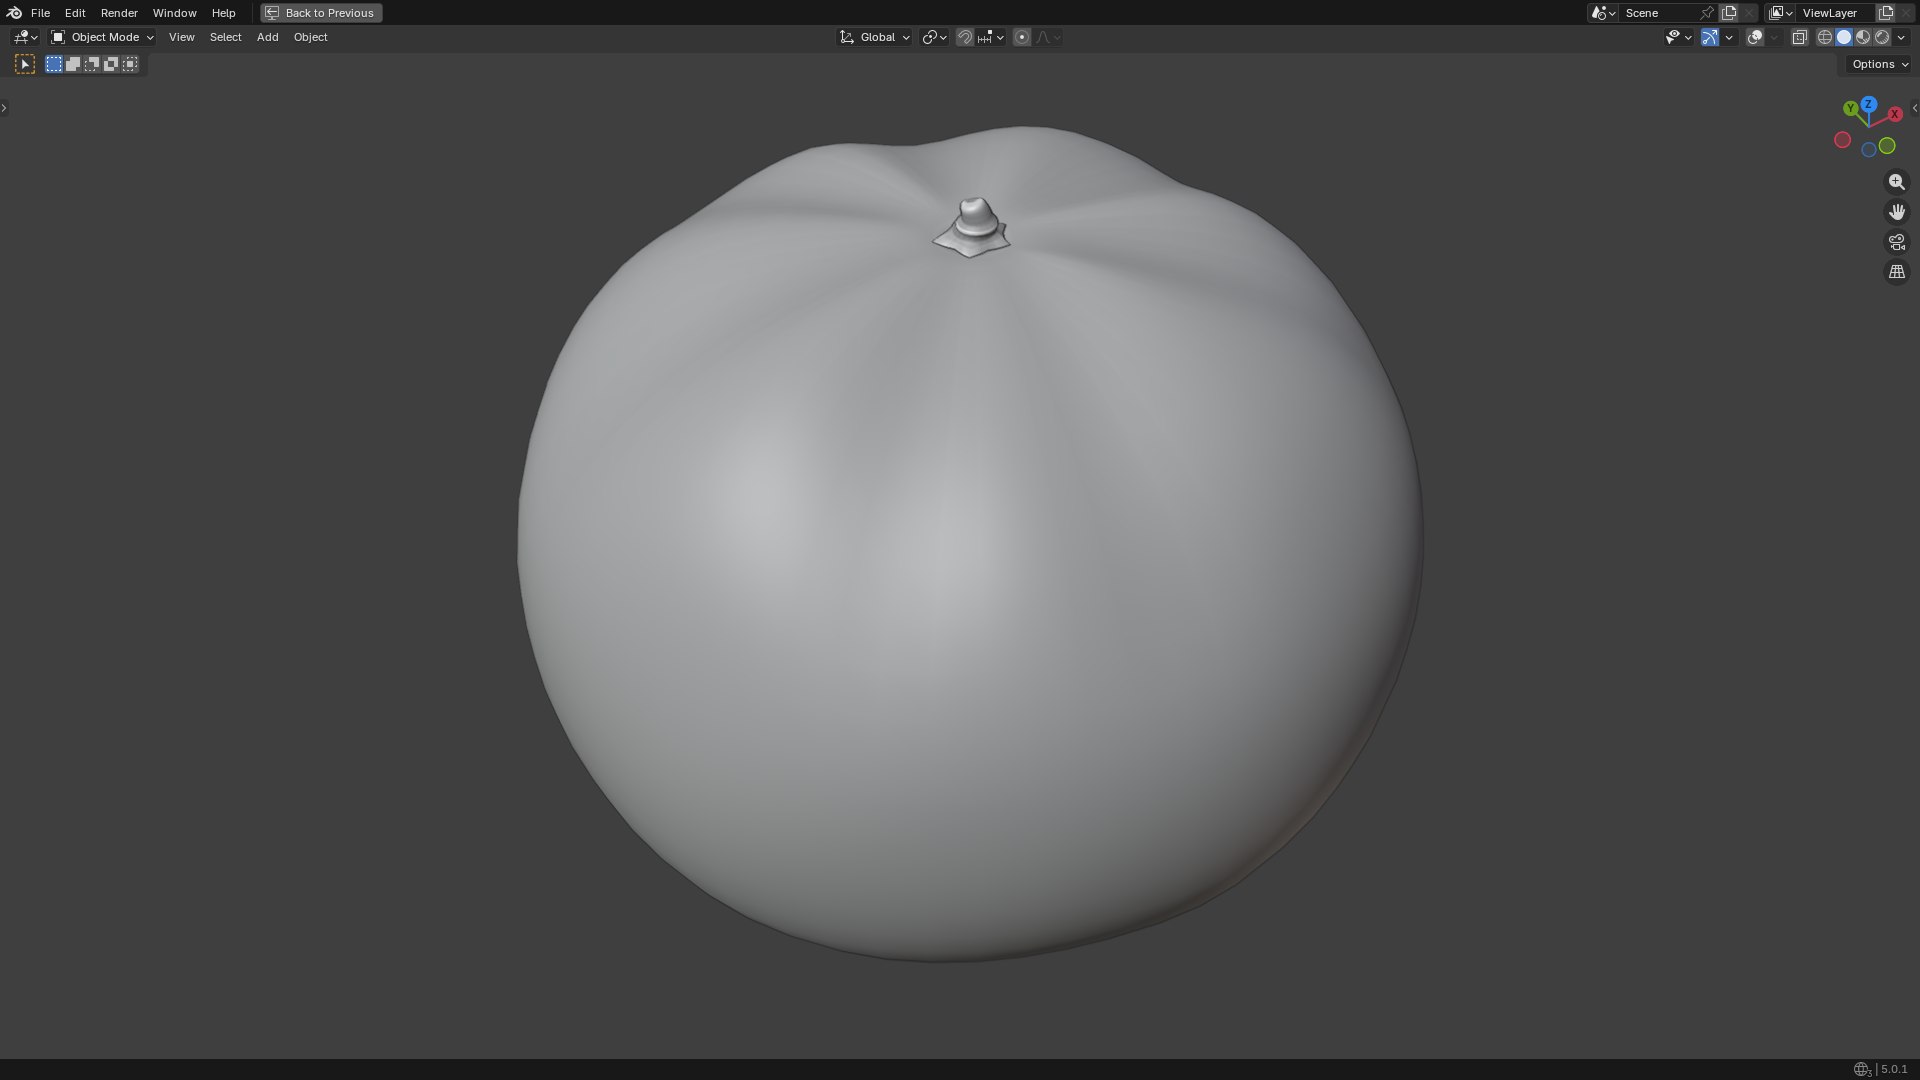1920x1080 pixels.
Task: Enable wireframe viewport shading
Action: click(x=1825, y=37)
